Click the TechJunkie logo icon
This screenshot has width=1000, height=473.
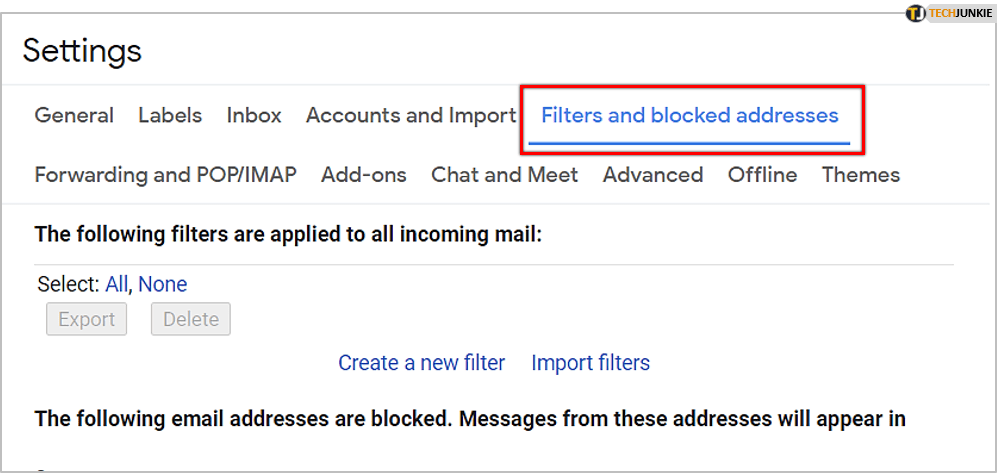point(915,13)
